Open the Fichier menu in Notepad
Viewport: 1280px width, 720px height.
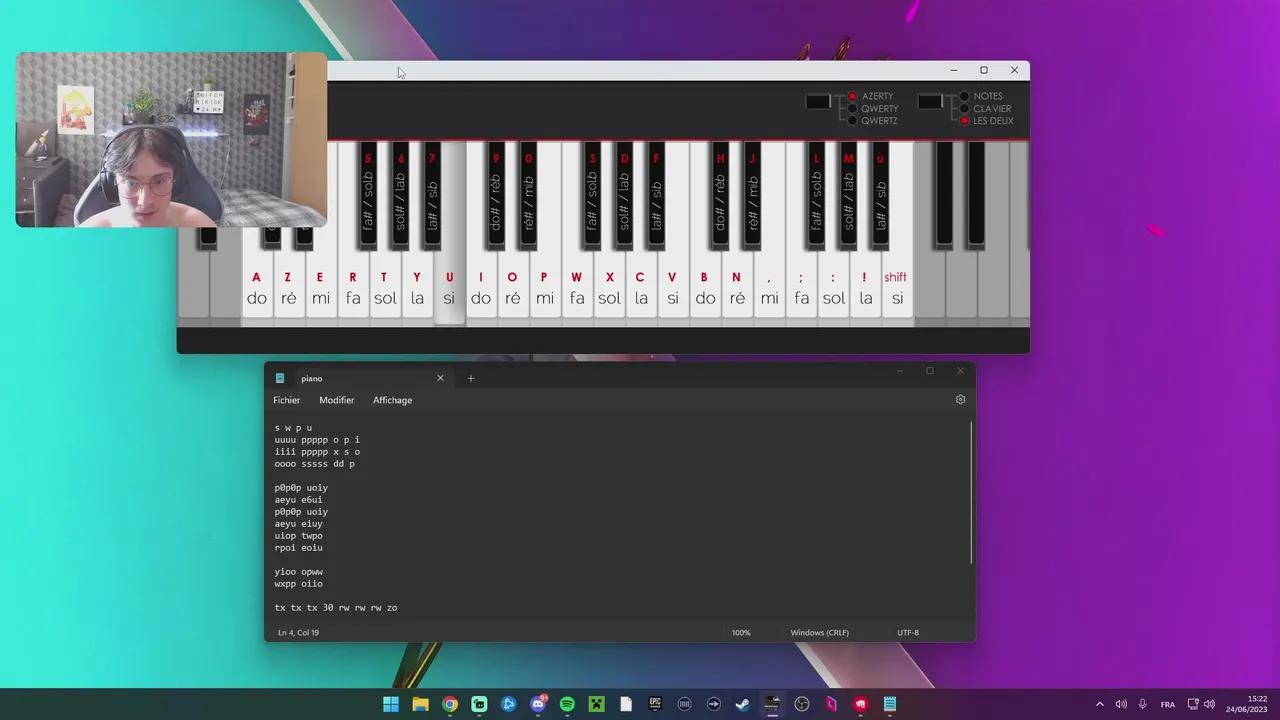tap(287, 400)
